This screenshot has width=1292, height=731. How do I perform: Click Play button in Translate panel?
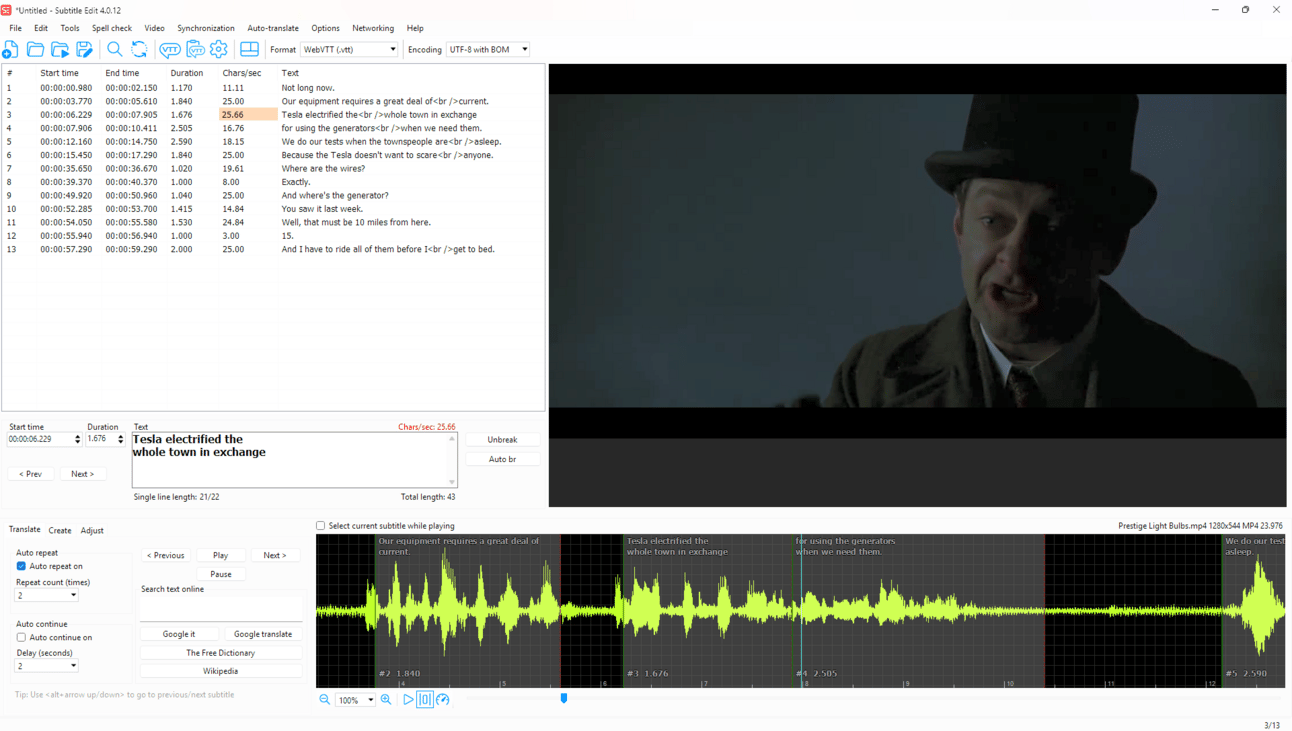coord(221,555)
